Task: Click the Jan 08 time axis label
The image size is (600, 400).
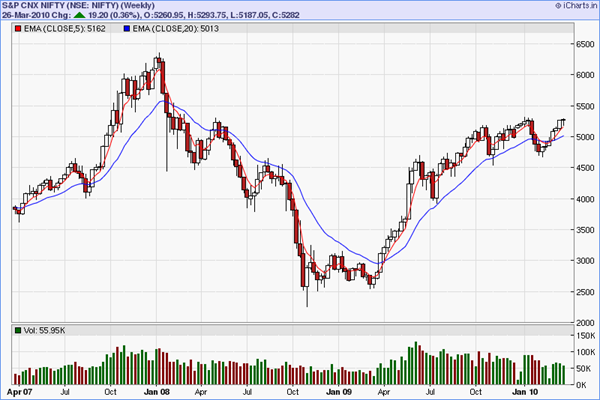Action: pyautogui.click(x=157, y=392)
